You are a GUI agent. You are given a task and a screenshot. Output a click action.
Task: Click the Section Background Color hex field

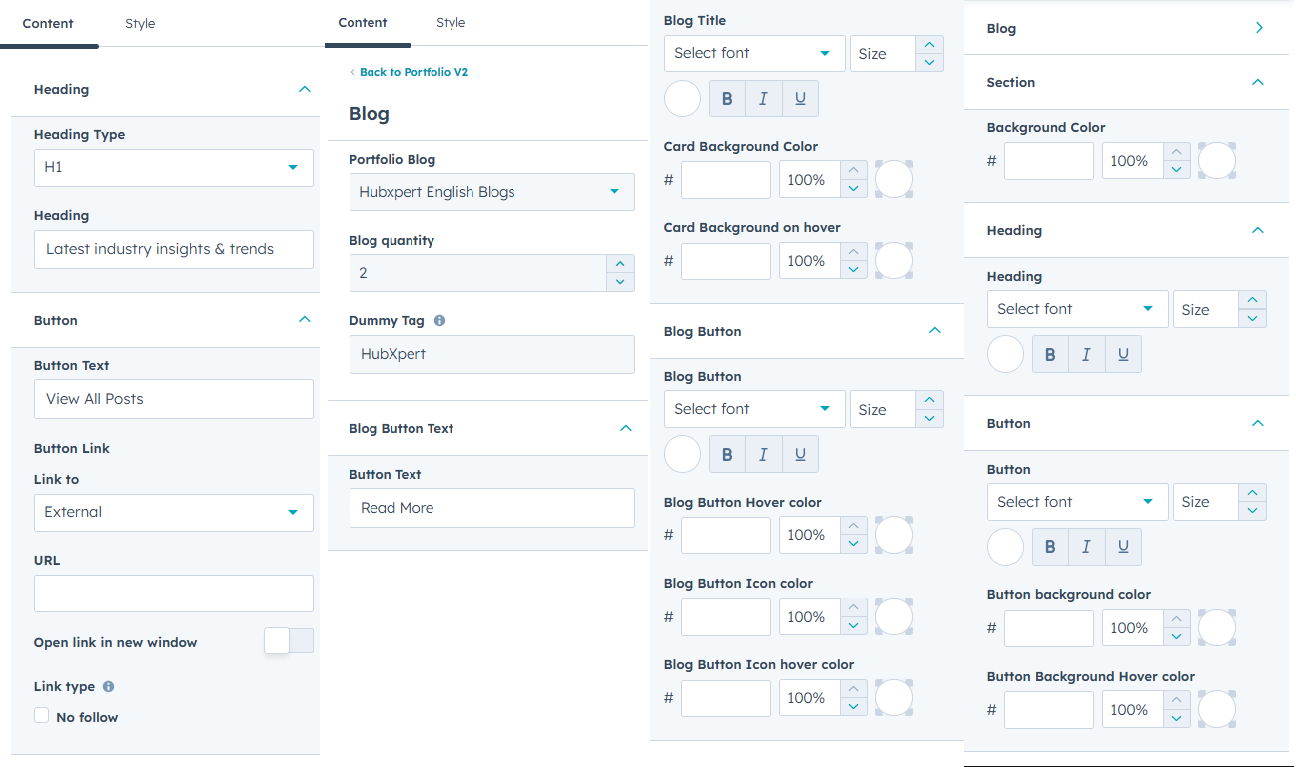(x=1049, y=161)
